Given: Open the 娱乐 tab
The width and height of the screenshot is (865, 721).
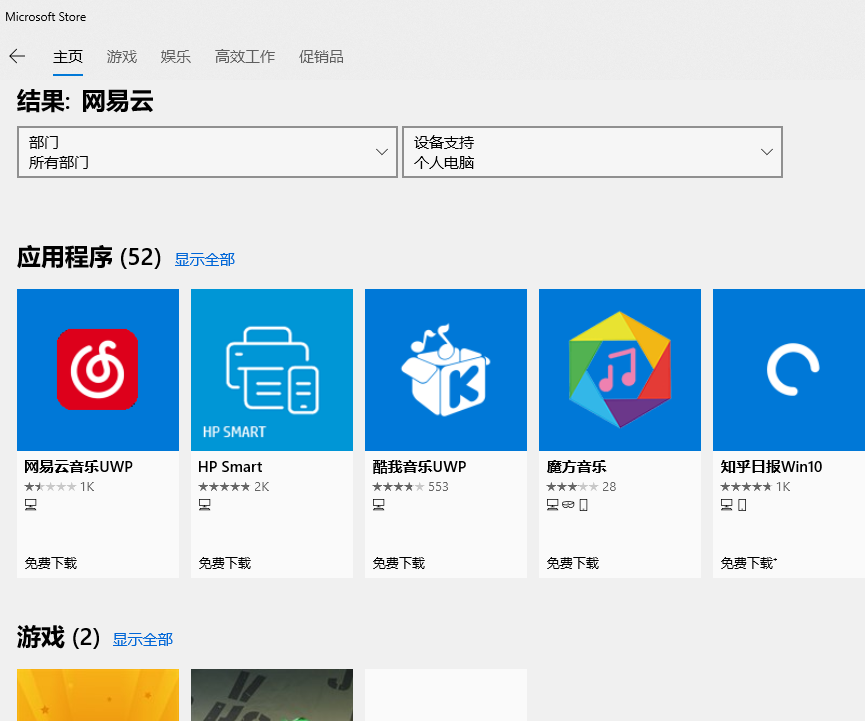Looking at the screenshot, I should [176, 57].
